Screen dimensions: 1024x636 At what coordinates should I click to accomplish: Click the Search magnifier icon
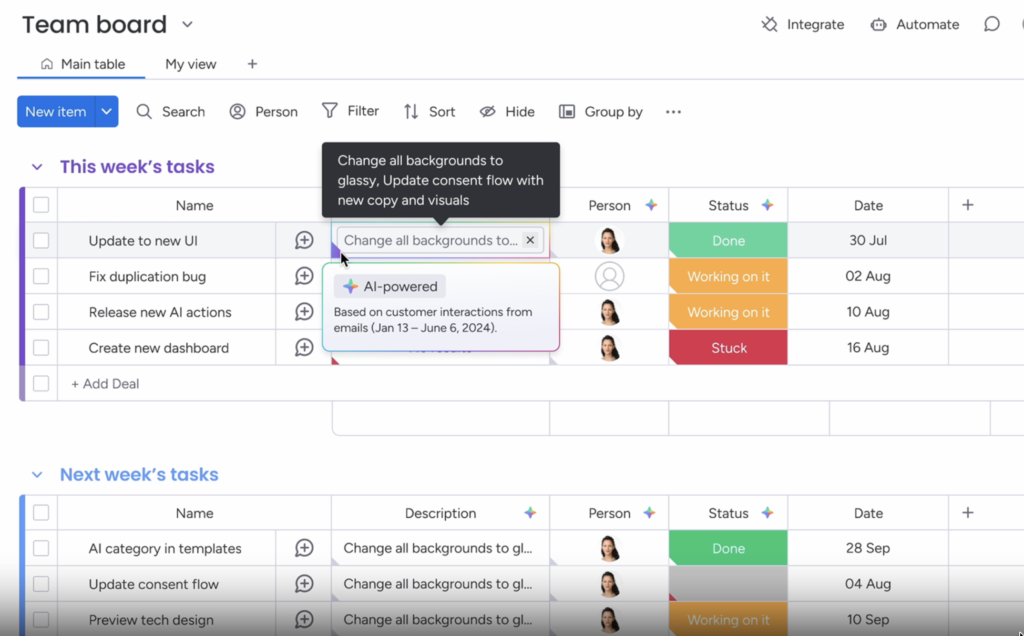point(144,112)
